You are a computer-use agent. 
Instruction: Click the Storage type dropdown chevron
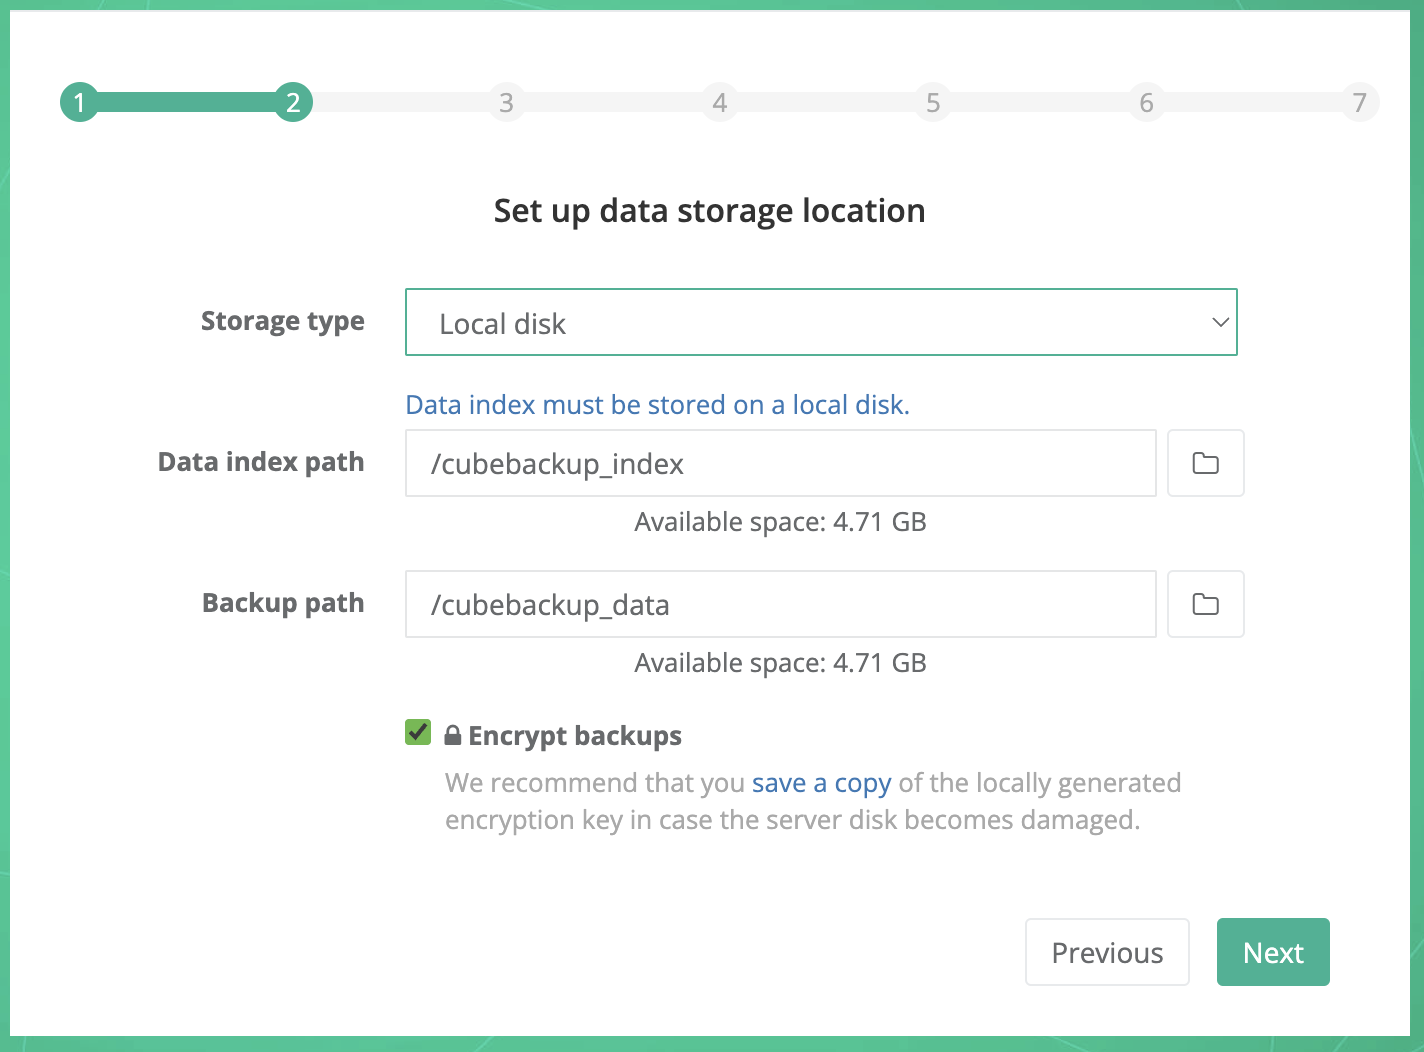pyautogui.click(x=1219, y=322)
